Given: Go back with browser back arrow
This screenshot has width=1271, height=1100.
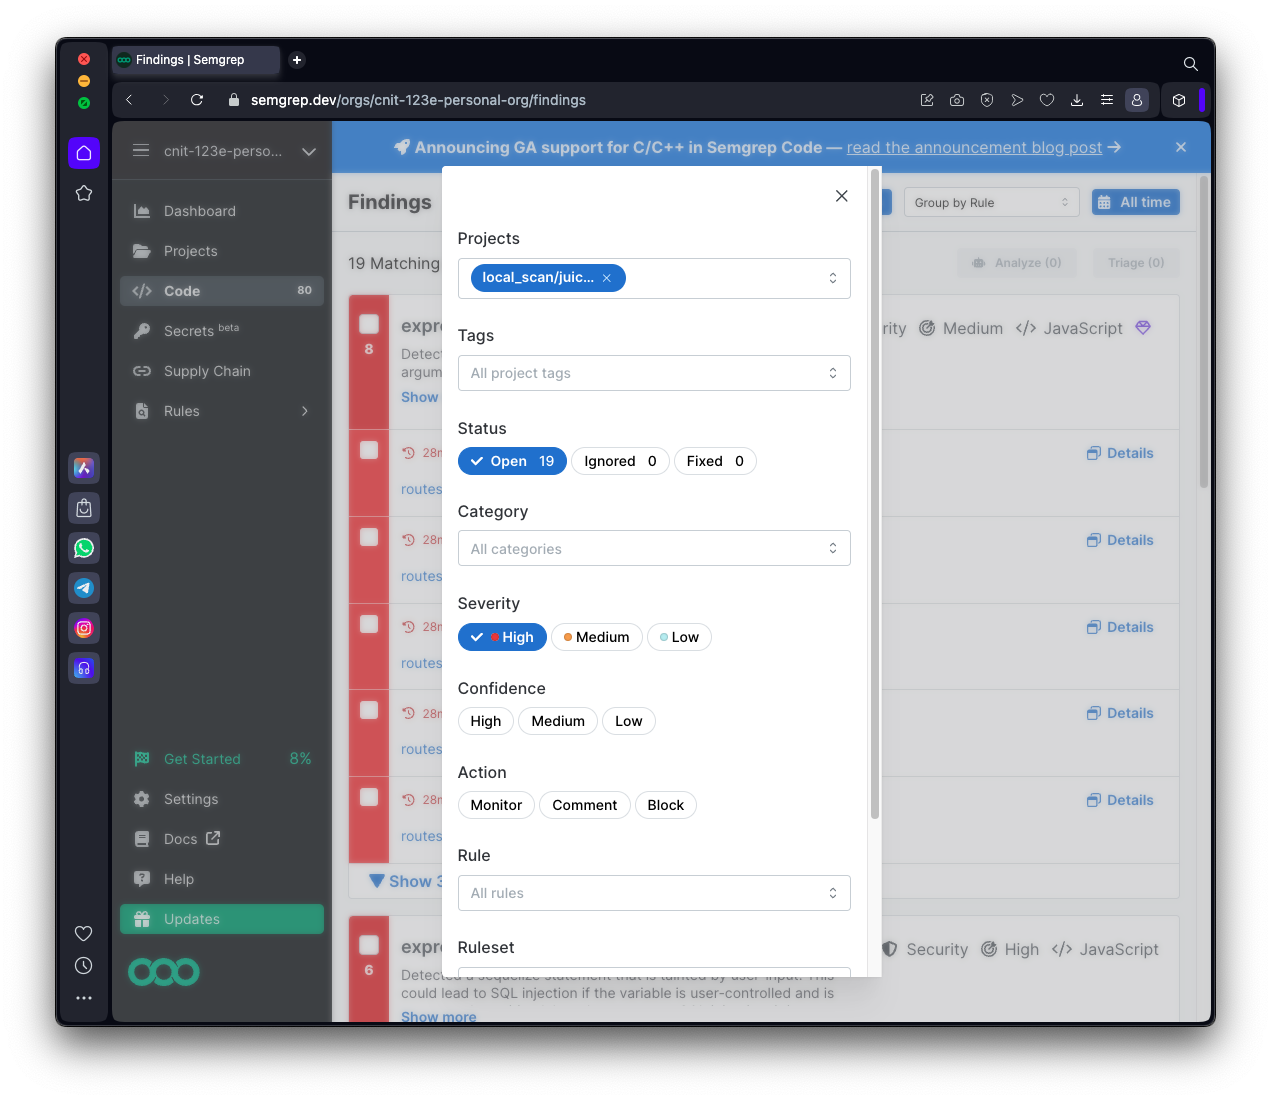Looking at the screenshot, I should [129, 100].
